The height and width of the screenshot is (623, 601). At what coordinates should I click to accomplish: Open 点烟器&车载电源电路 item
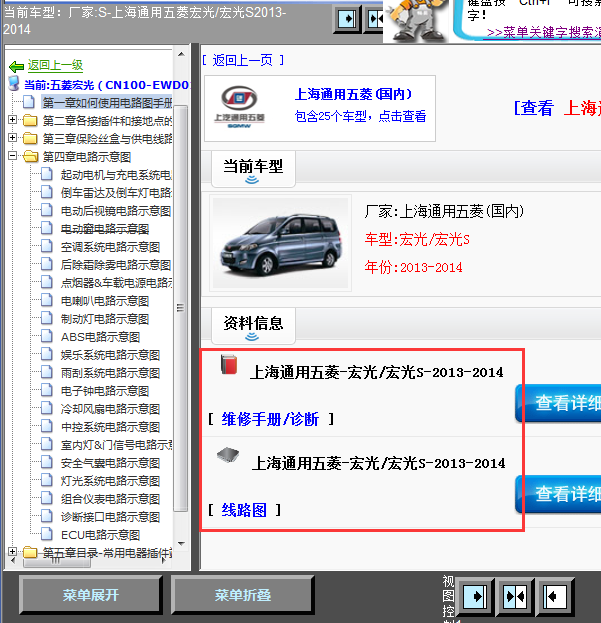click(x=116, y=283)
